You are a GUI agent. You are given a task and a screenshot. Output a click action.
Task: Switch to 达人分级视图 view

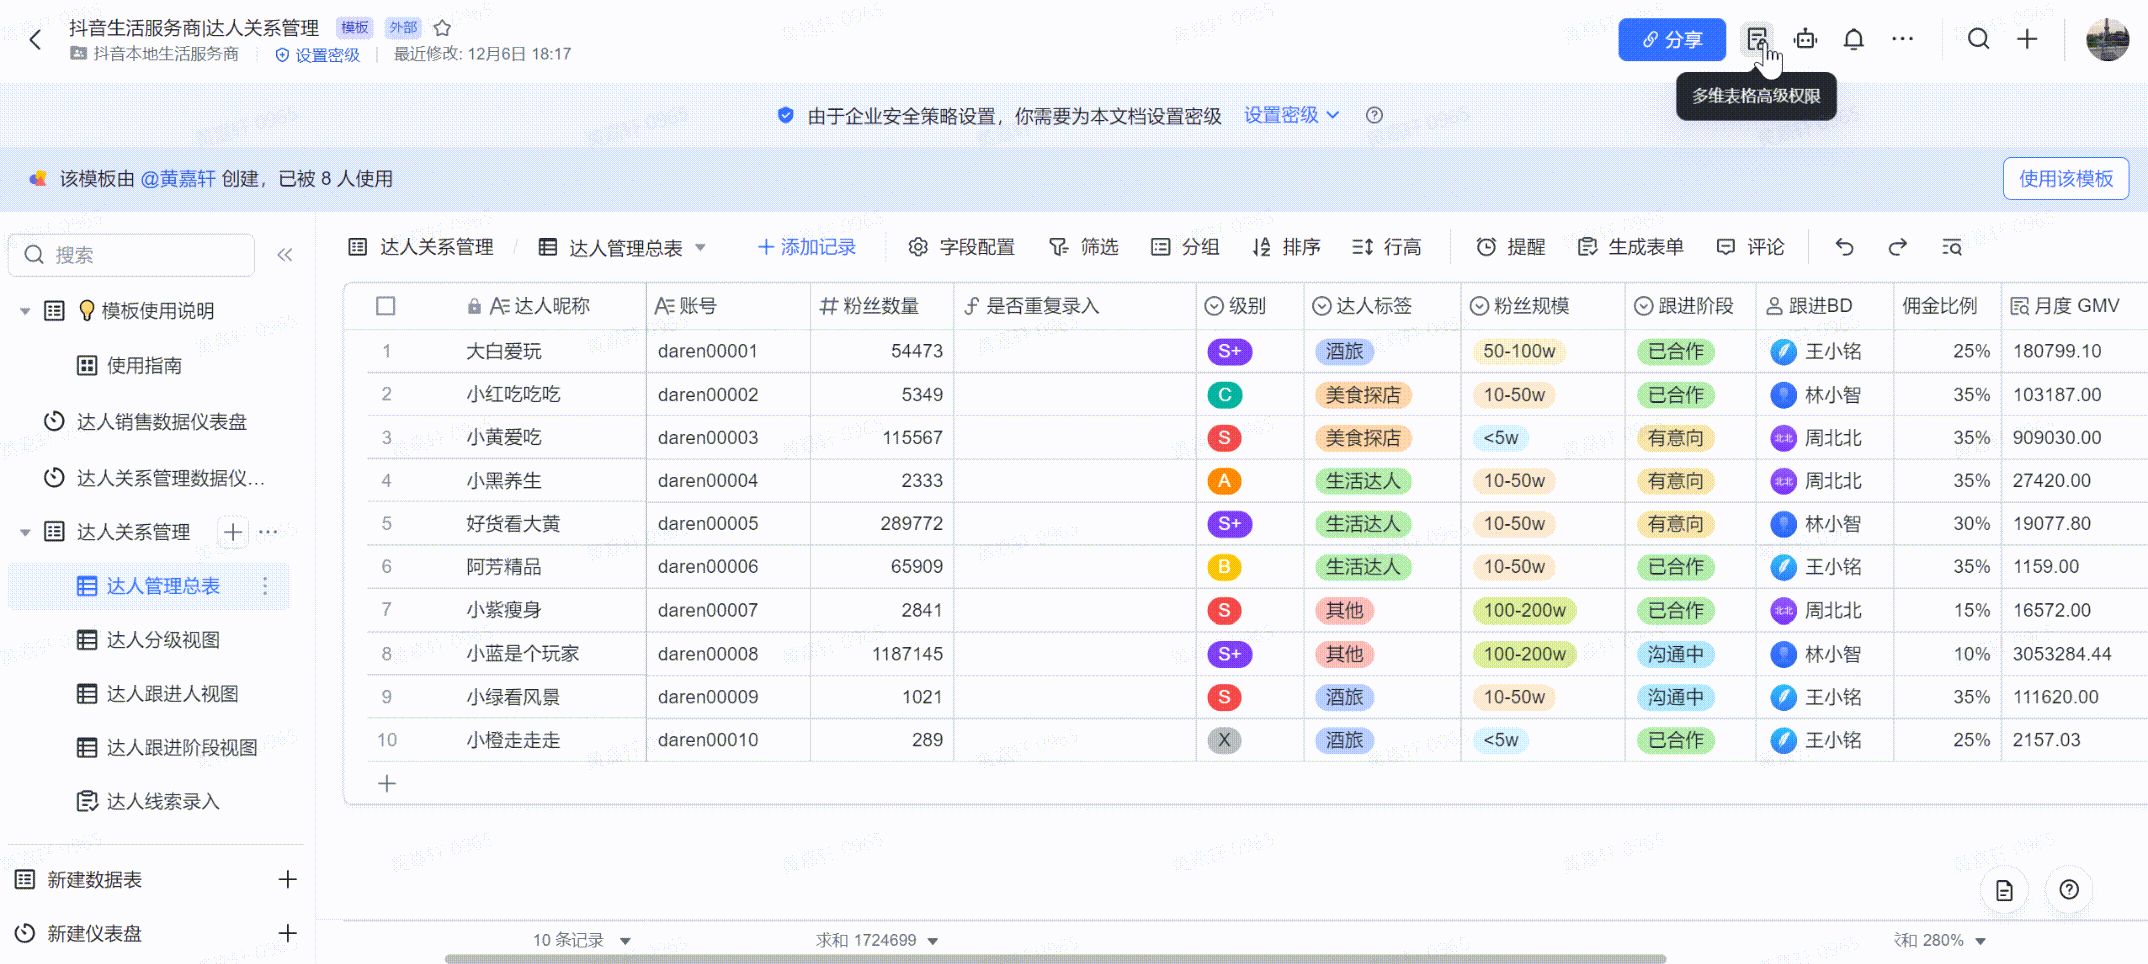tap(163, 640)
